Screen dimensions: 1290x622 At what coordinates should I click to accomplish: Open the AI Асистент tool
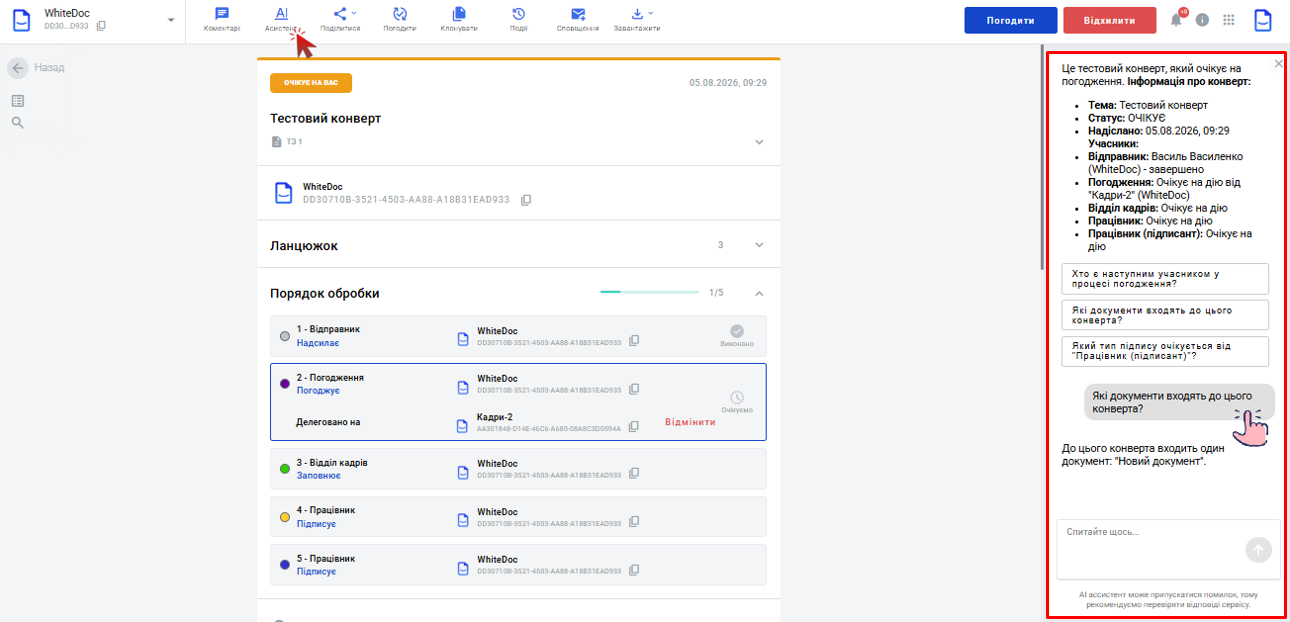281,20
